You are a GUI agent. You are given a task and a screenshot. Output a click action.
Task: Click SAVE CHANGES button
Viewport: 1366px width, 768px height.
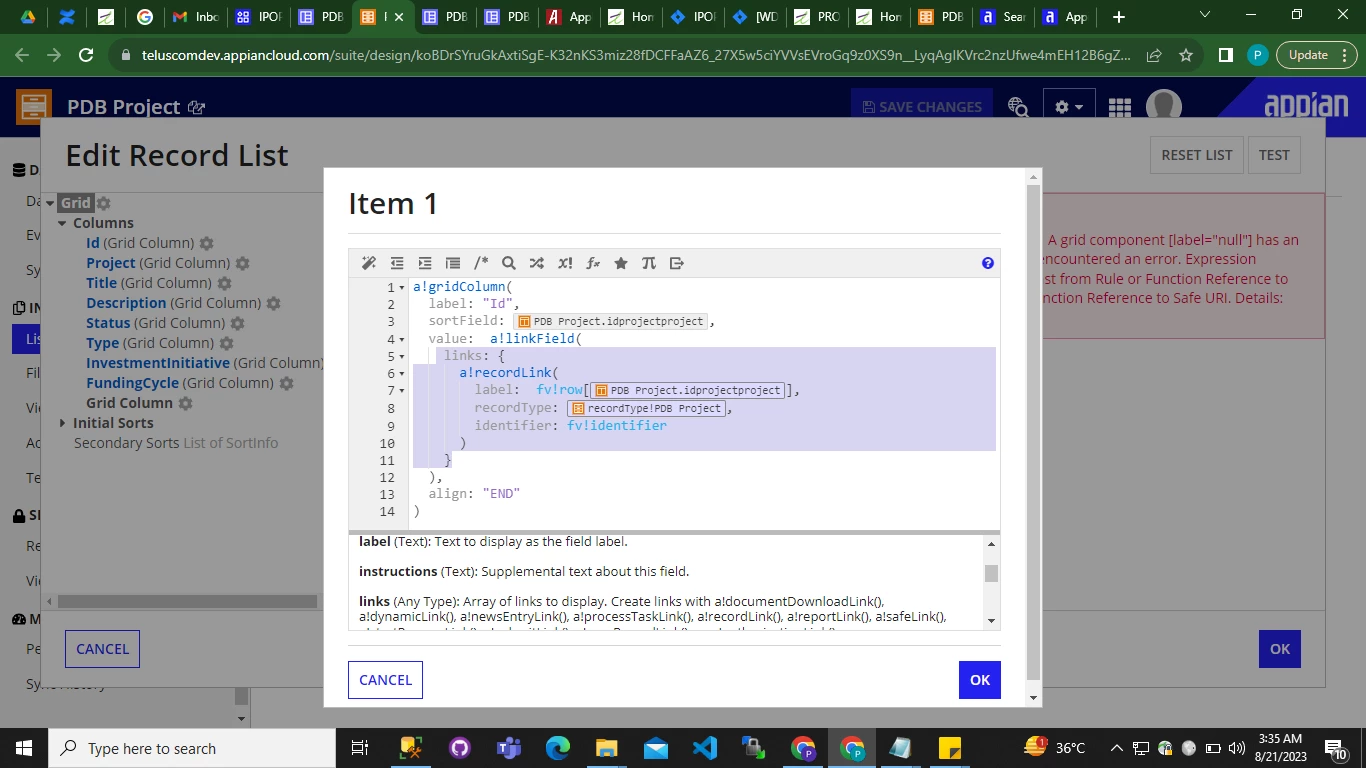click(x=921, y=107)
